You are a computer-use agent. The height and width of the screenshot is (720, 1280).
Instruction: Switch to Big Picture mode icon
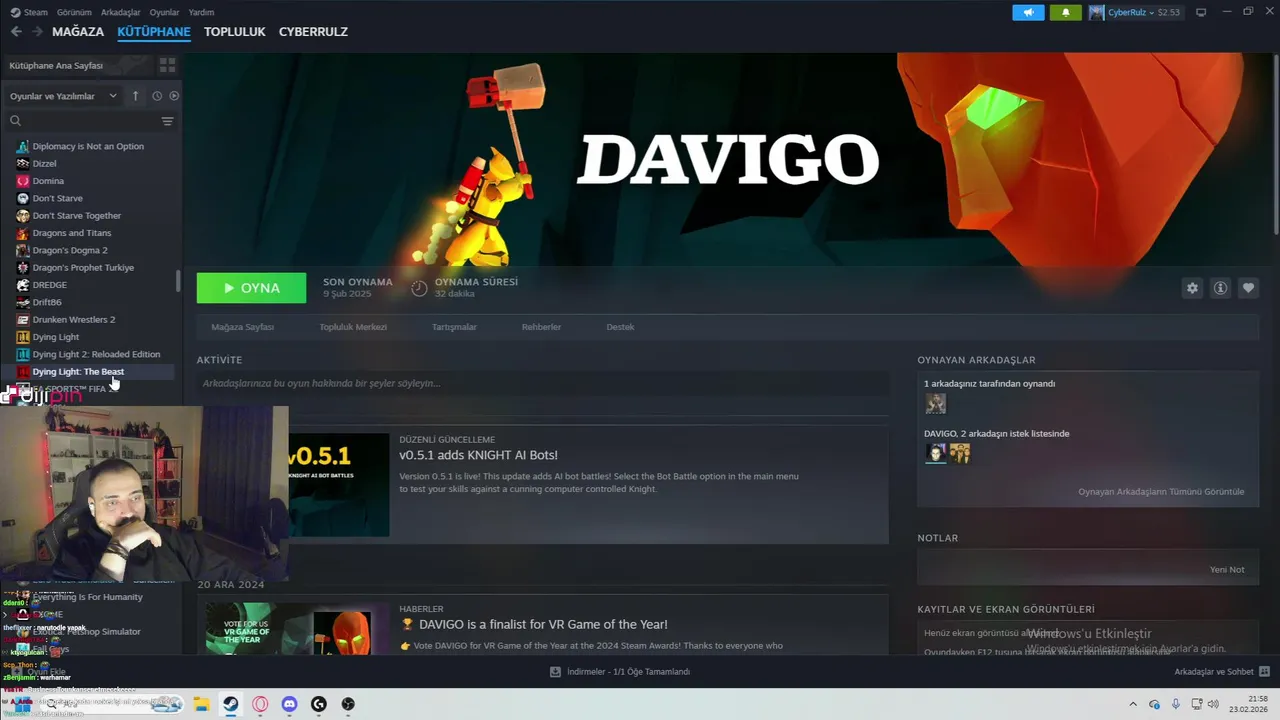point(1201,12)
